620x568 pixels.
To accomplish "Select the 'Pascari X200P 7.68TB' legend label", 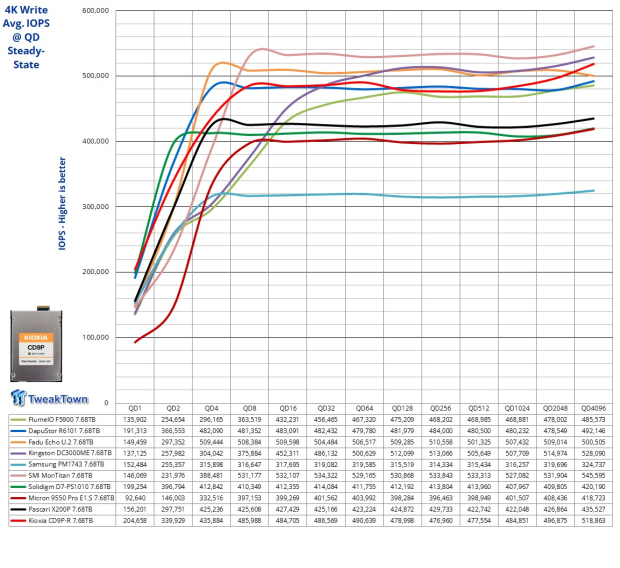I will pos(60,509).
